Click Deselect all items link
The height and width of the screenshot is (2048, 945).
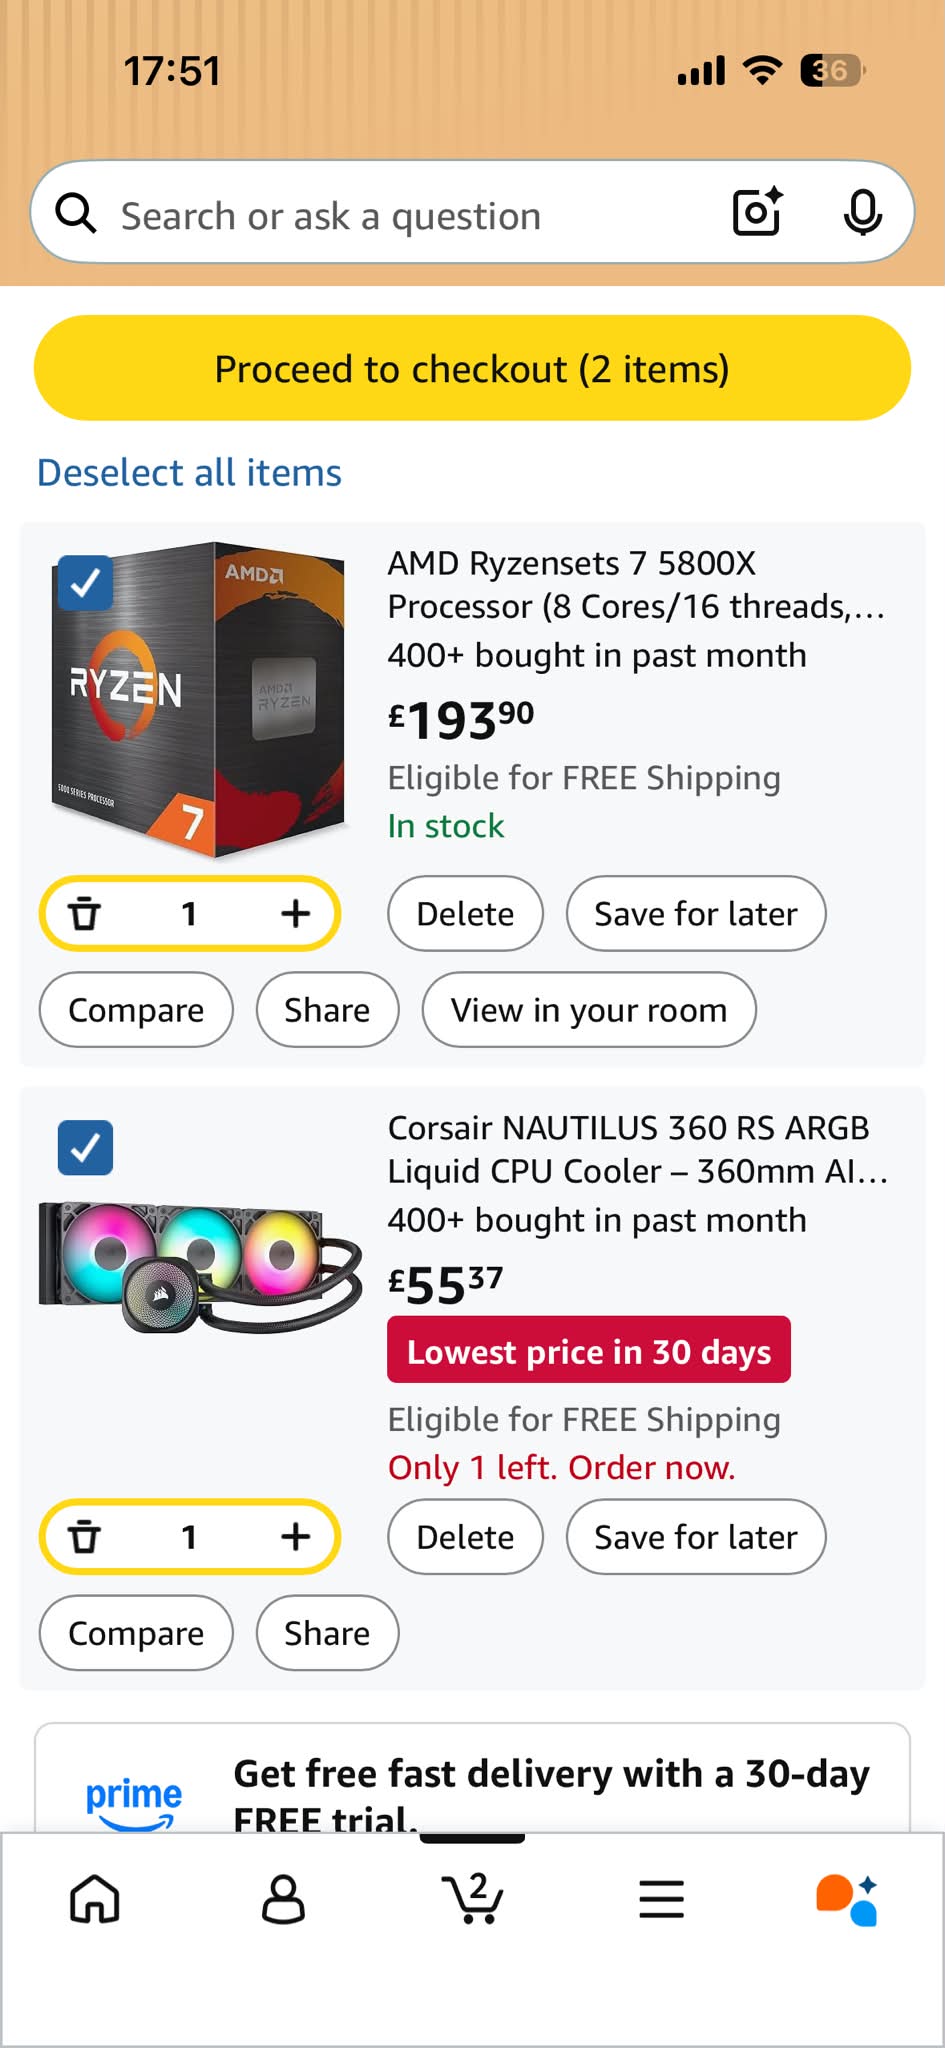(189, 472)
